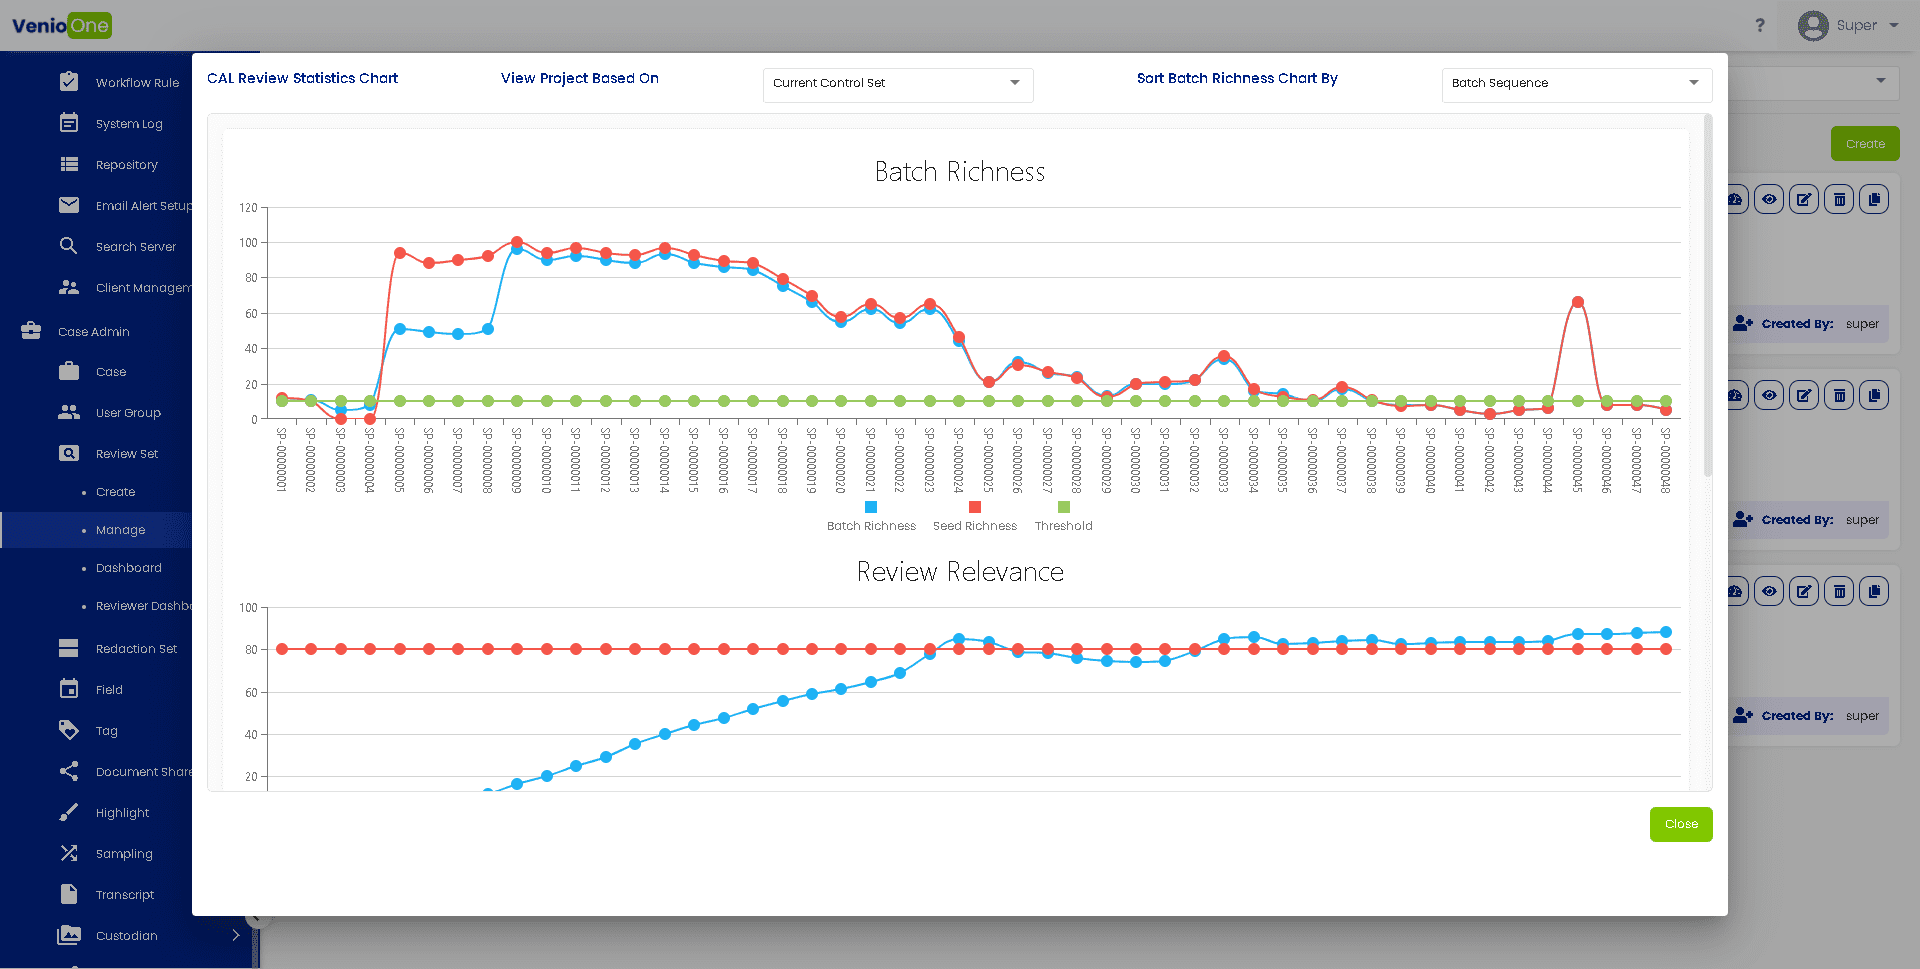The height and width of the screenshot is (969, 1920).
Task: Open Email Alert Setup envelope icon
Action: (69, 206)
